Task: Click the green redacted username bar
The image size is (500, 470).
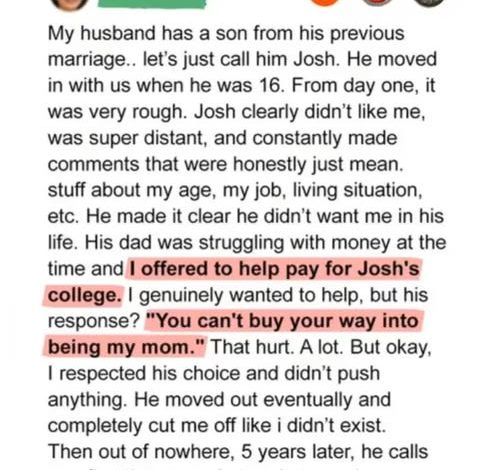Action: tap(152, 3)
